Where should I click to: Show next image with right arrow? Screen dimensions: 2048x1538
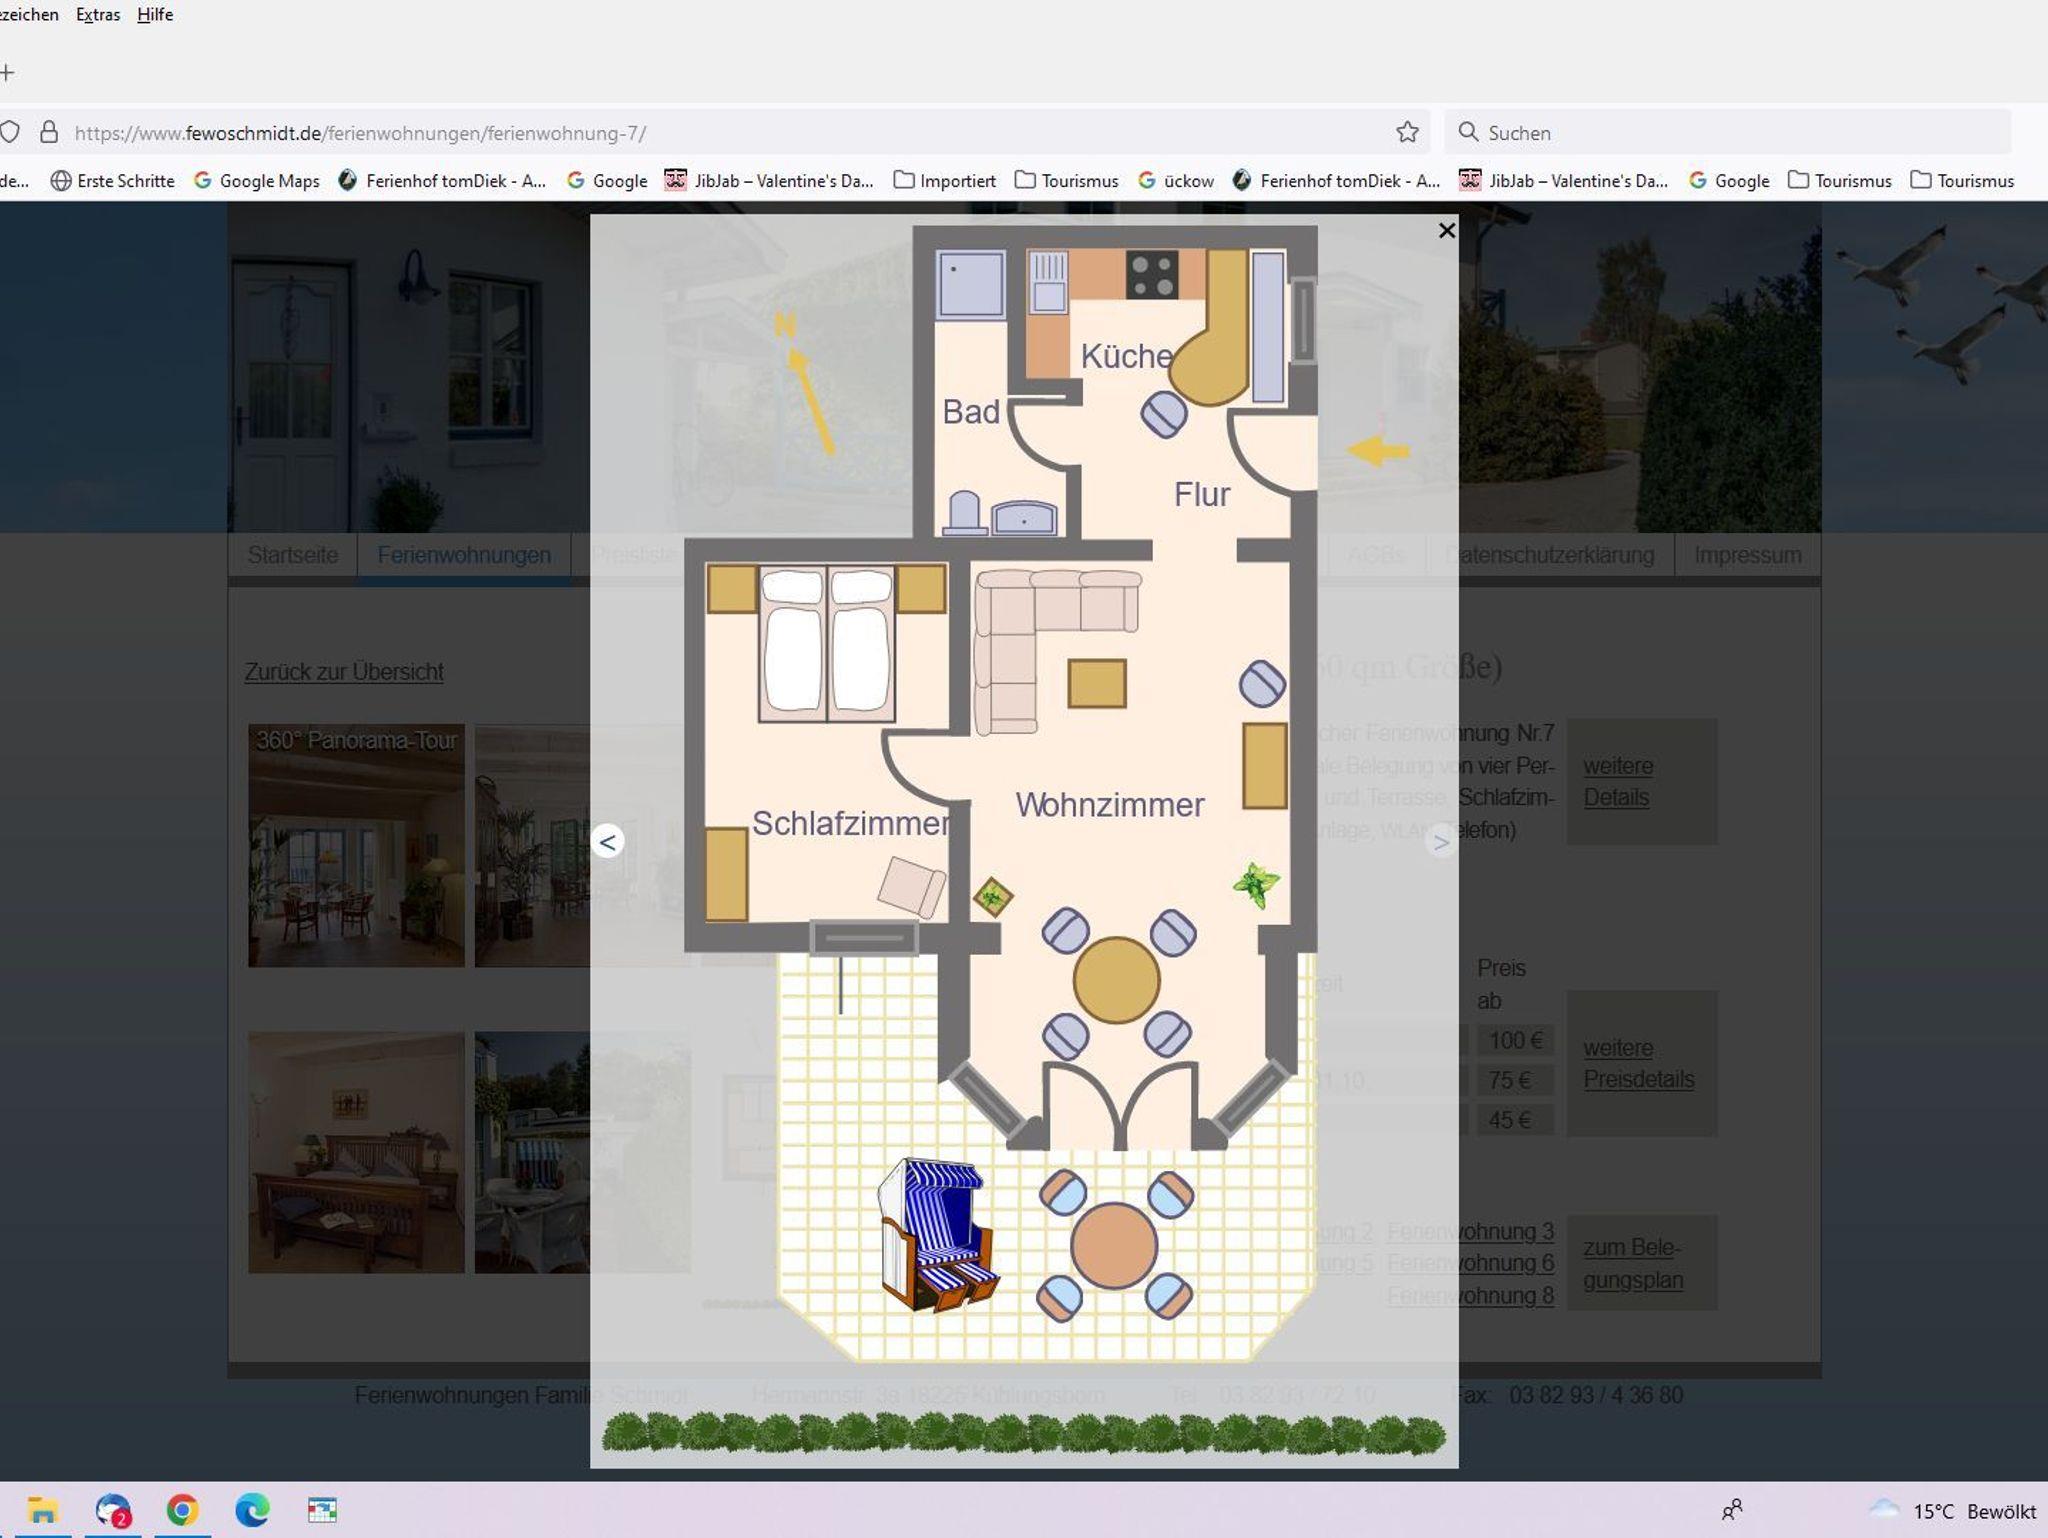[x=1441, y=842]
